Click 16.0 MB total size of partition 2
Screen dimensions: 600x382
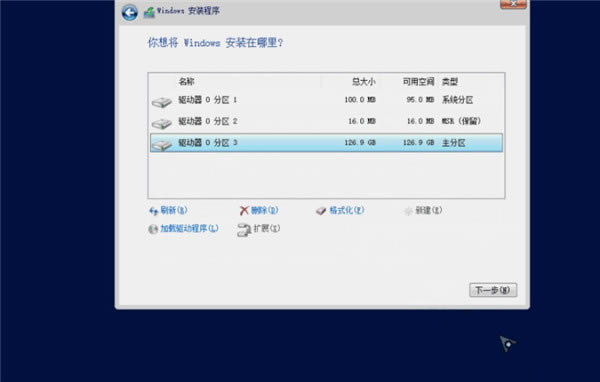(362, 121)
